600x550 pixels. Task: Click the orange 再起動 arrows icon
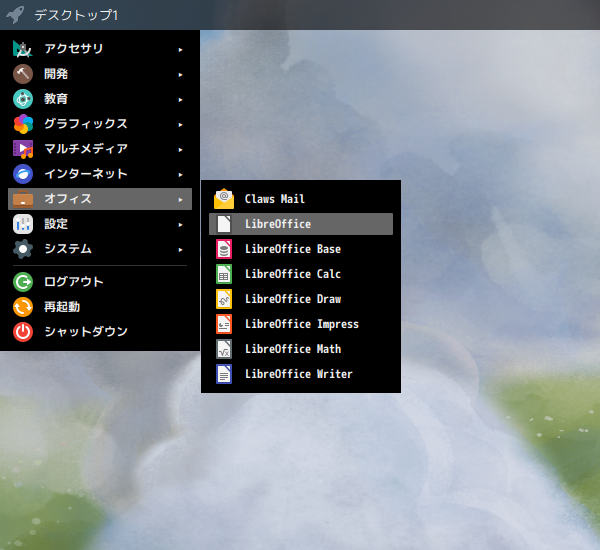23,307
